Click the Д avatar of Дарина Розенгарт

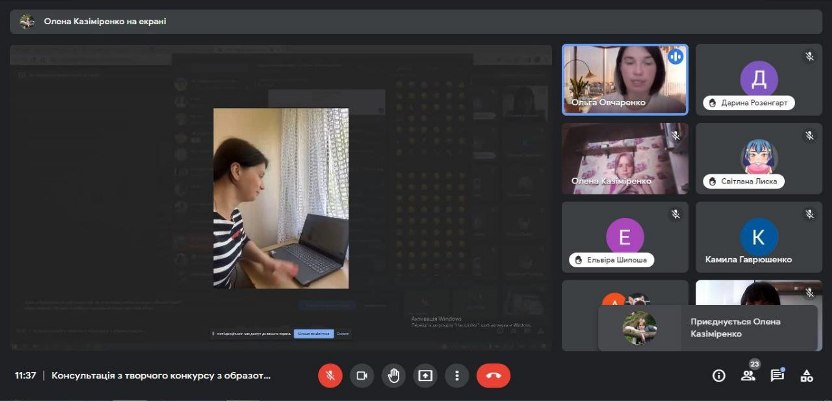pos(759,80)
